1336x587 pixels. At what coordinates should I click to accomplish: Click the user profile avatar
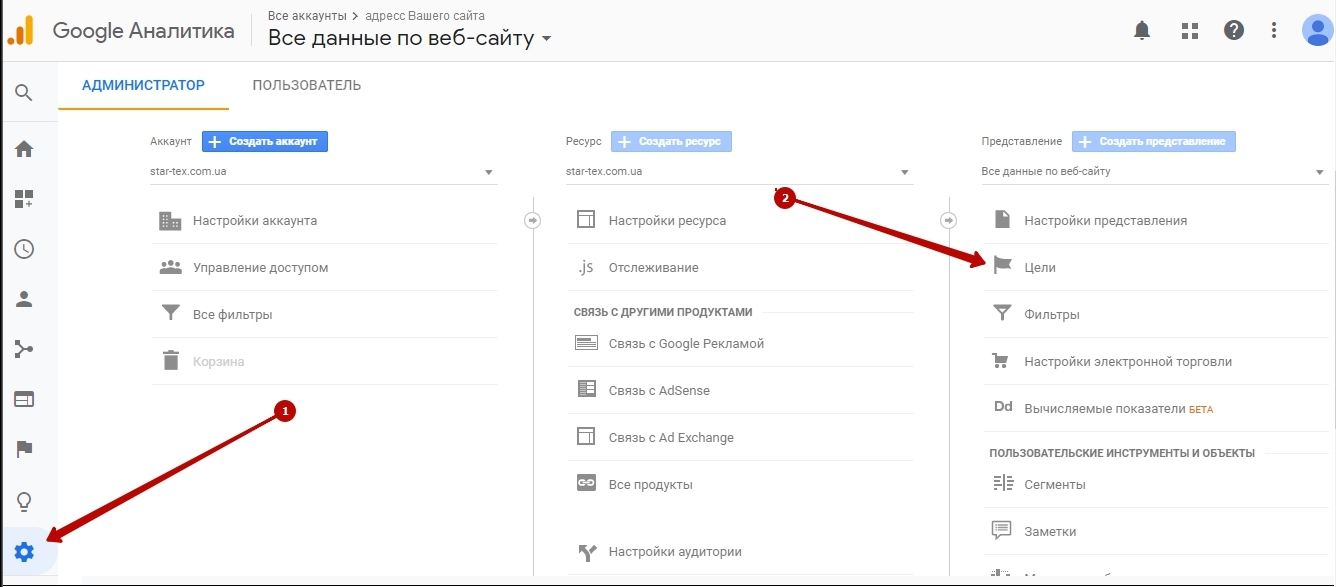tap(1317, 30)
